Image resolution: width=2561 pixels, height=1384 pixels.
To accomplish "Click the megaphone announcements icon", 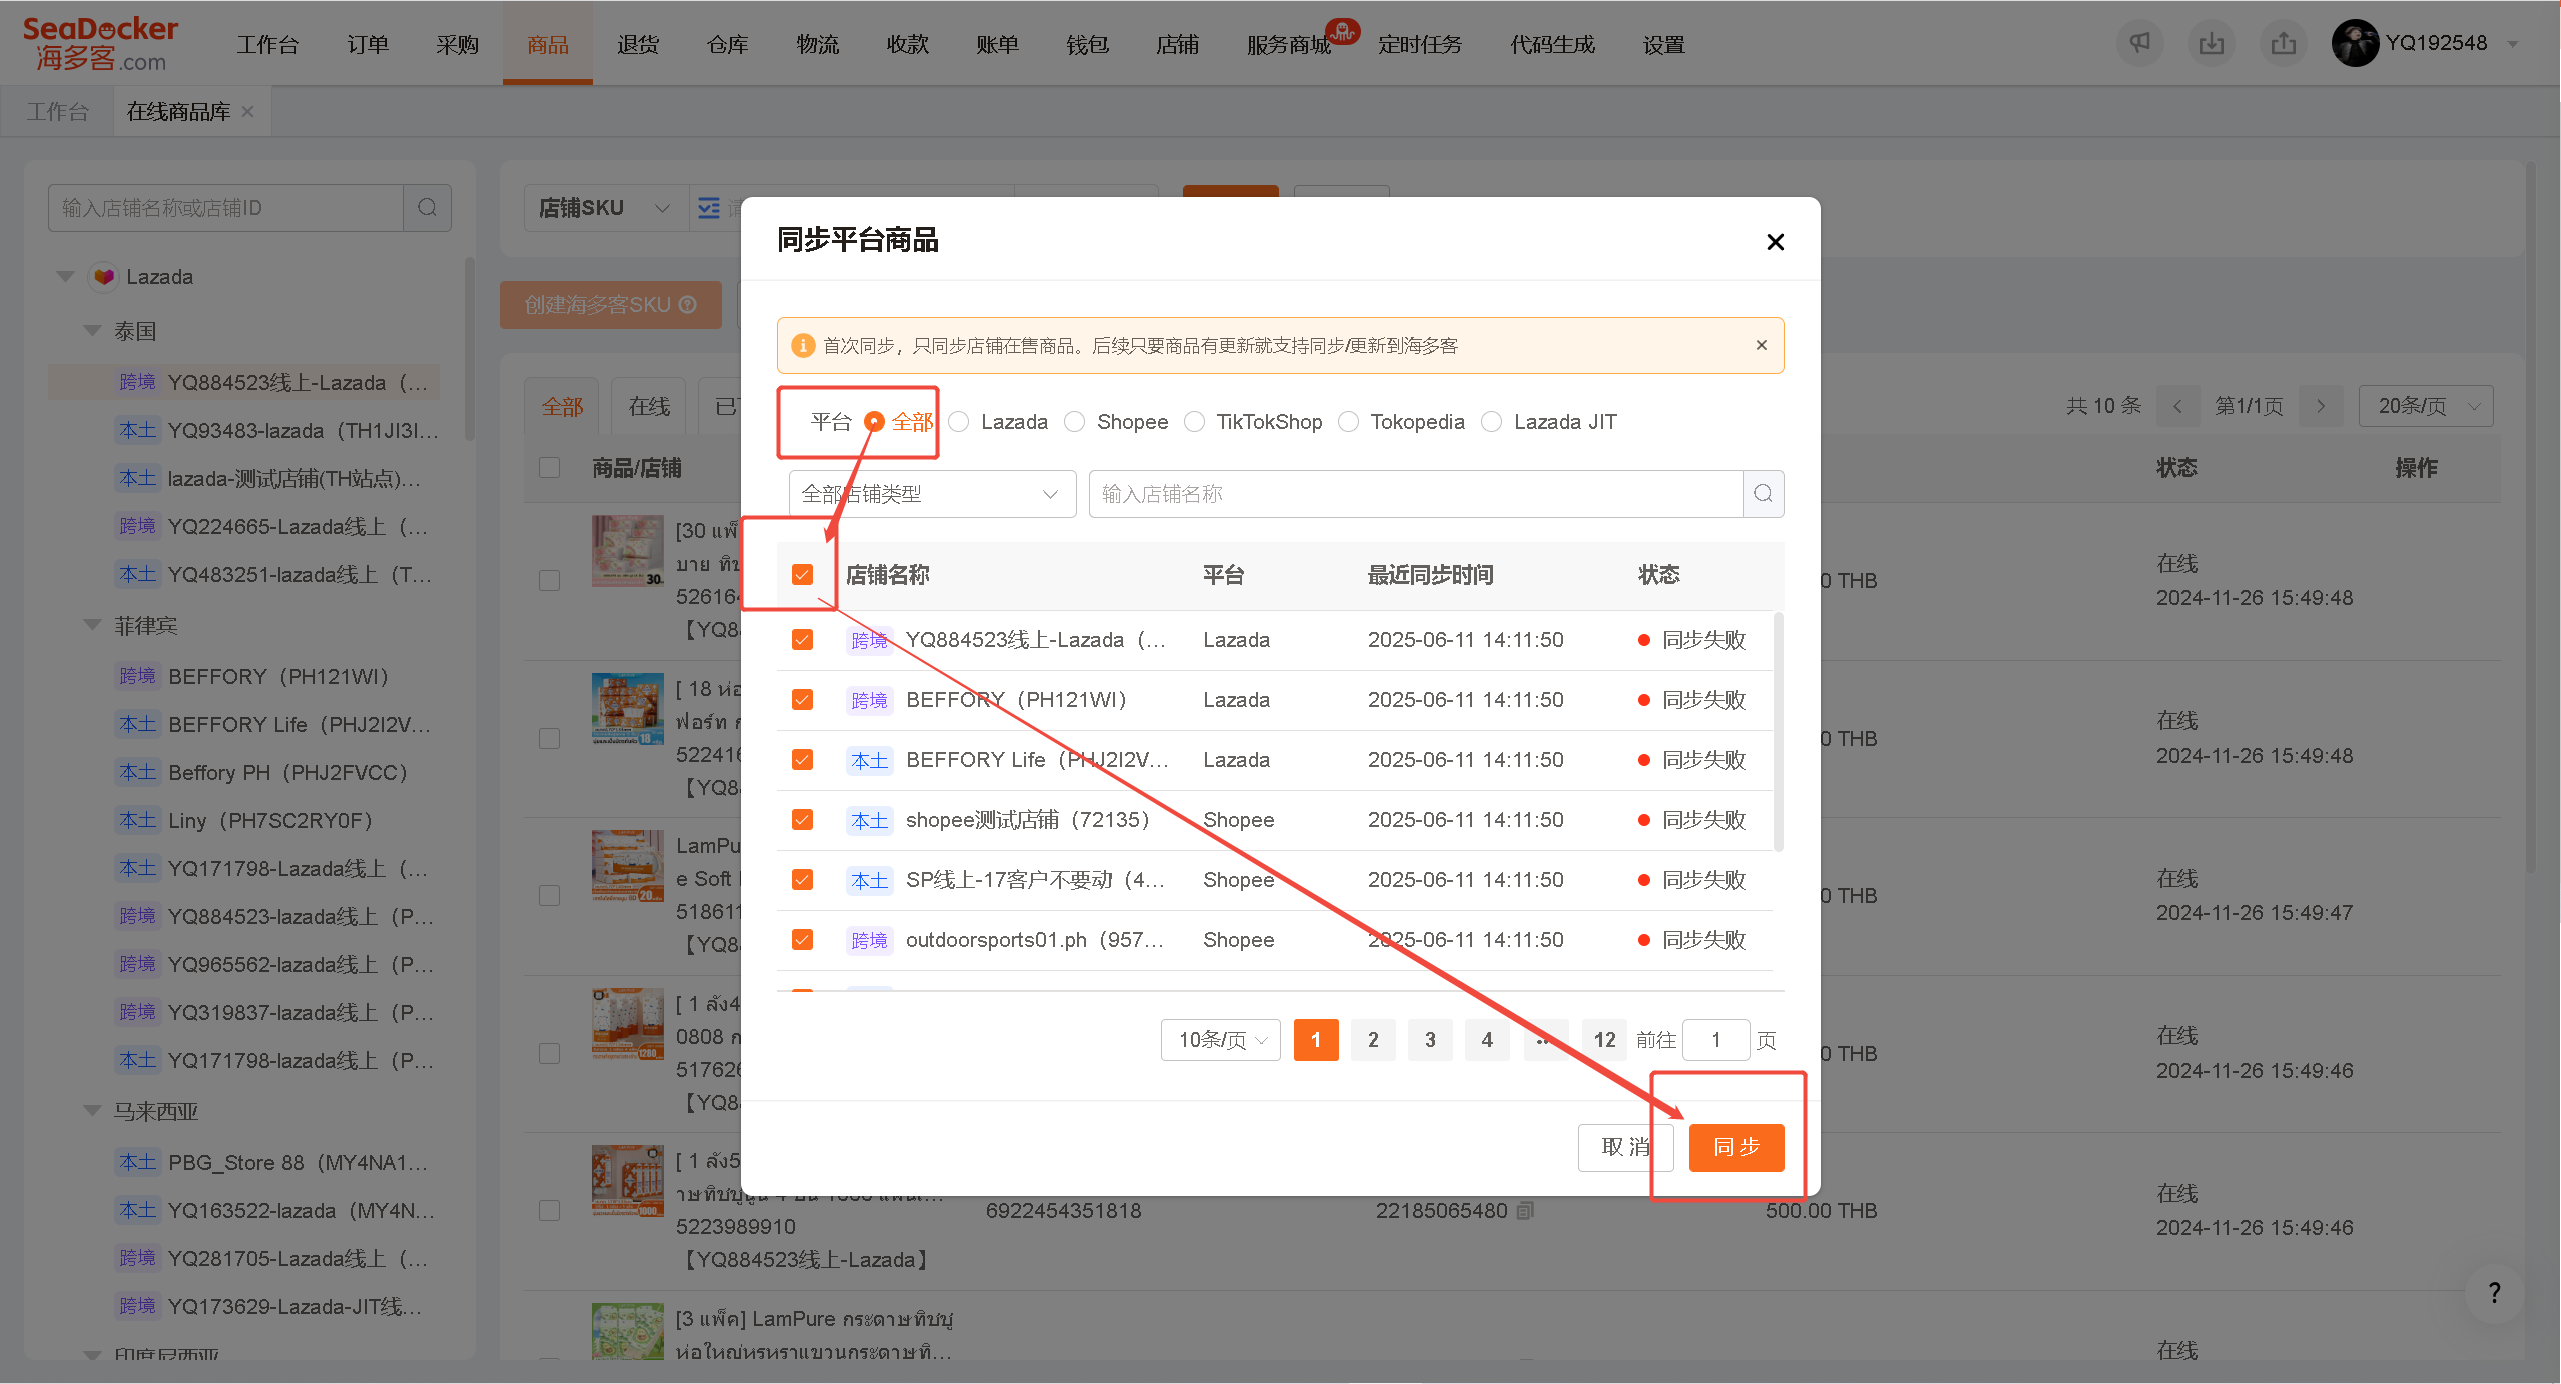I will tap(2139, 44).
